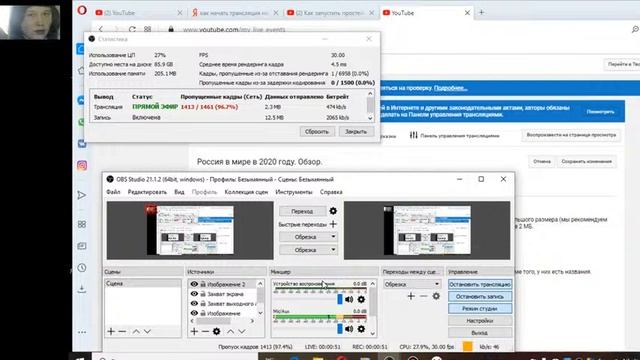Open Справка menu in OBS
640x360 pixels.
pyautogui.click(x=331, y=192)
